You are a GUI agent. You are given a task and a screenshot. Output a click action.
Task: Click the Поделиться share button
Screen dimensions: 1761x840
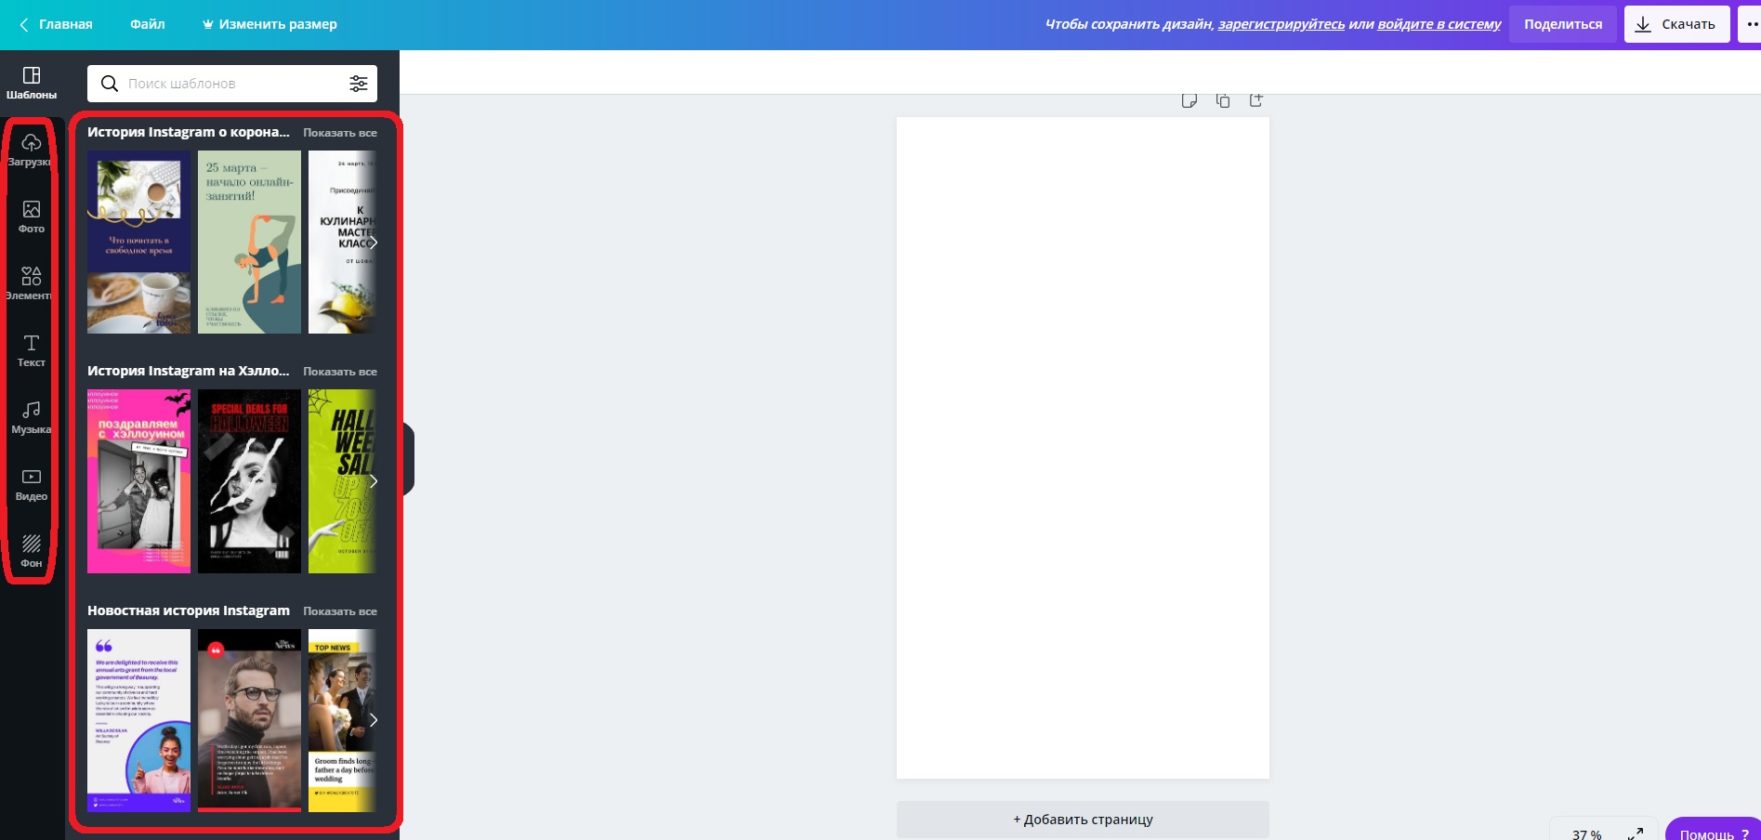[x=1563, y=24]
